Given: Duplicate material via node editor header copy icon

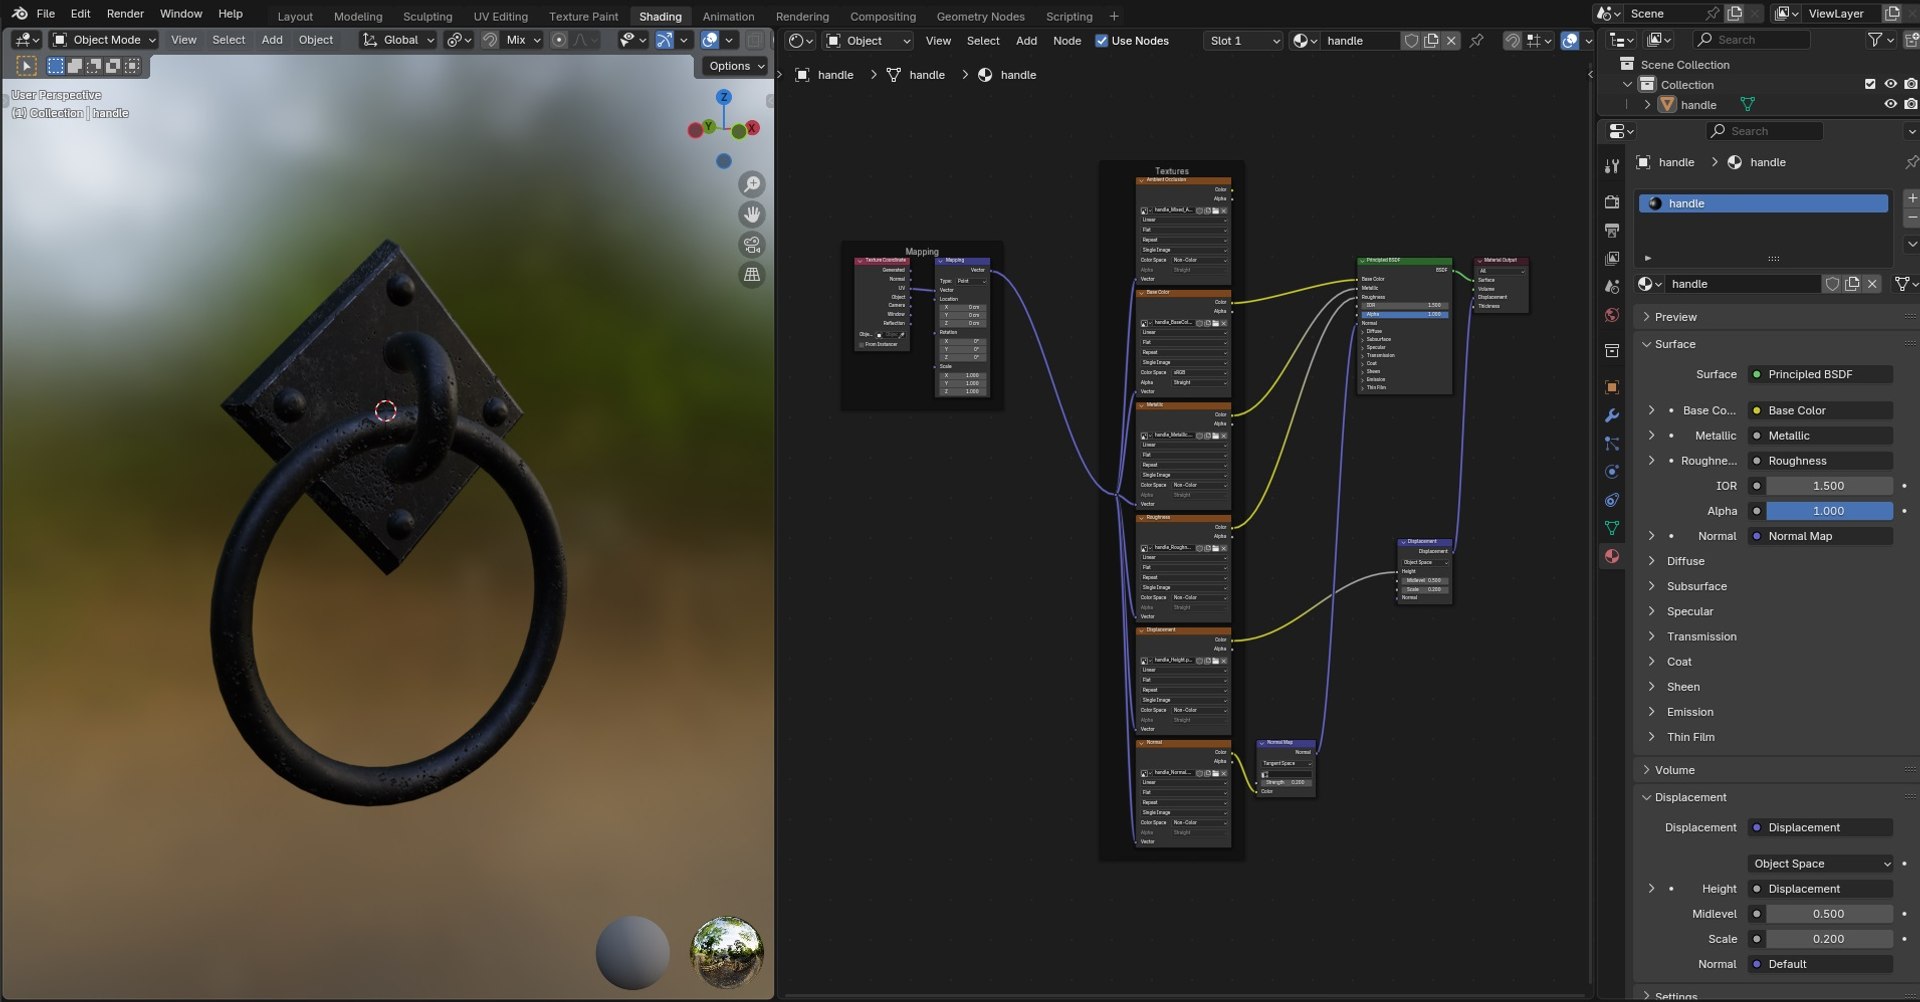Looking at the screenshot, I should pyautogui.click(x=1431, y=41).
